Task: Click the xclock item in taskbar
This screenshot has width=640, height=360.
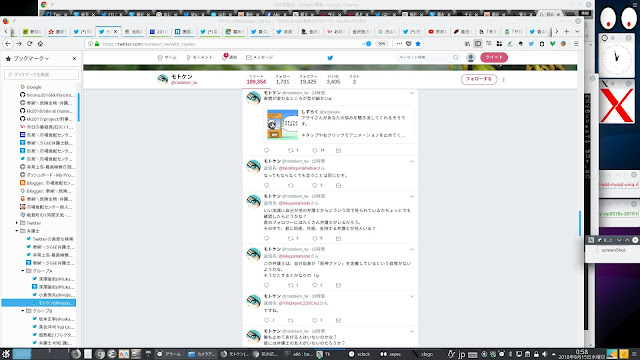Action: pyautogui.click(x=359, y=354)
